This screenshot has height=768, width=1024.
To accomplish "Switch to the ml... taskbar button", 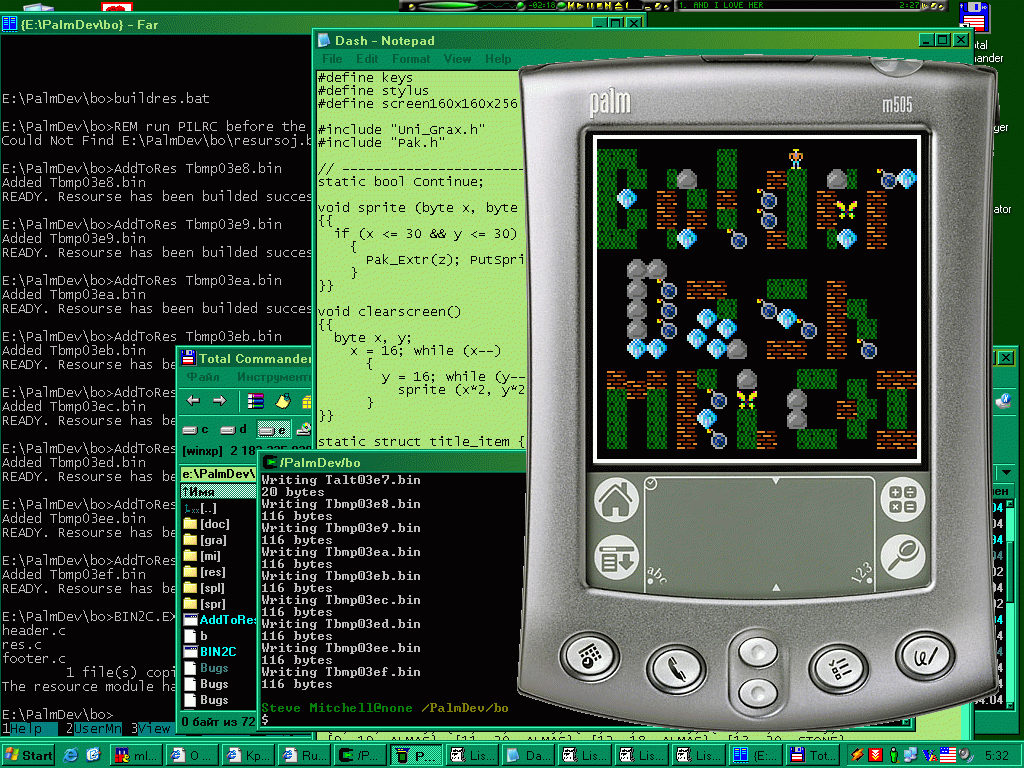I will pos(136,756).
